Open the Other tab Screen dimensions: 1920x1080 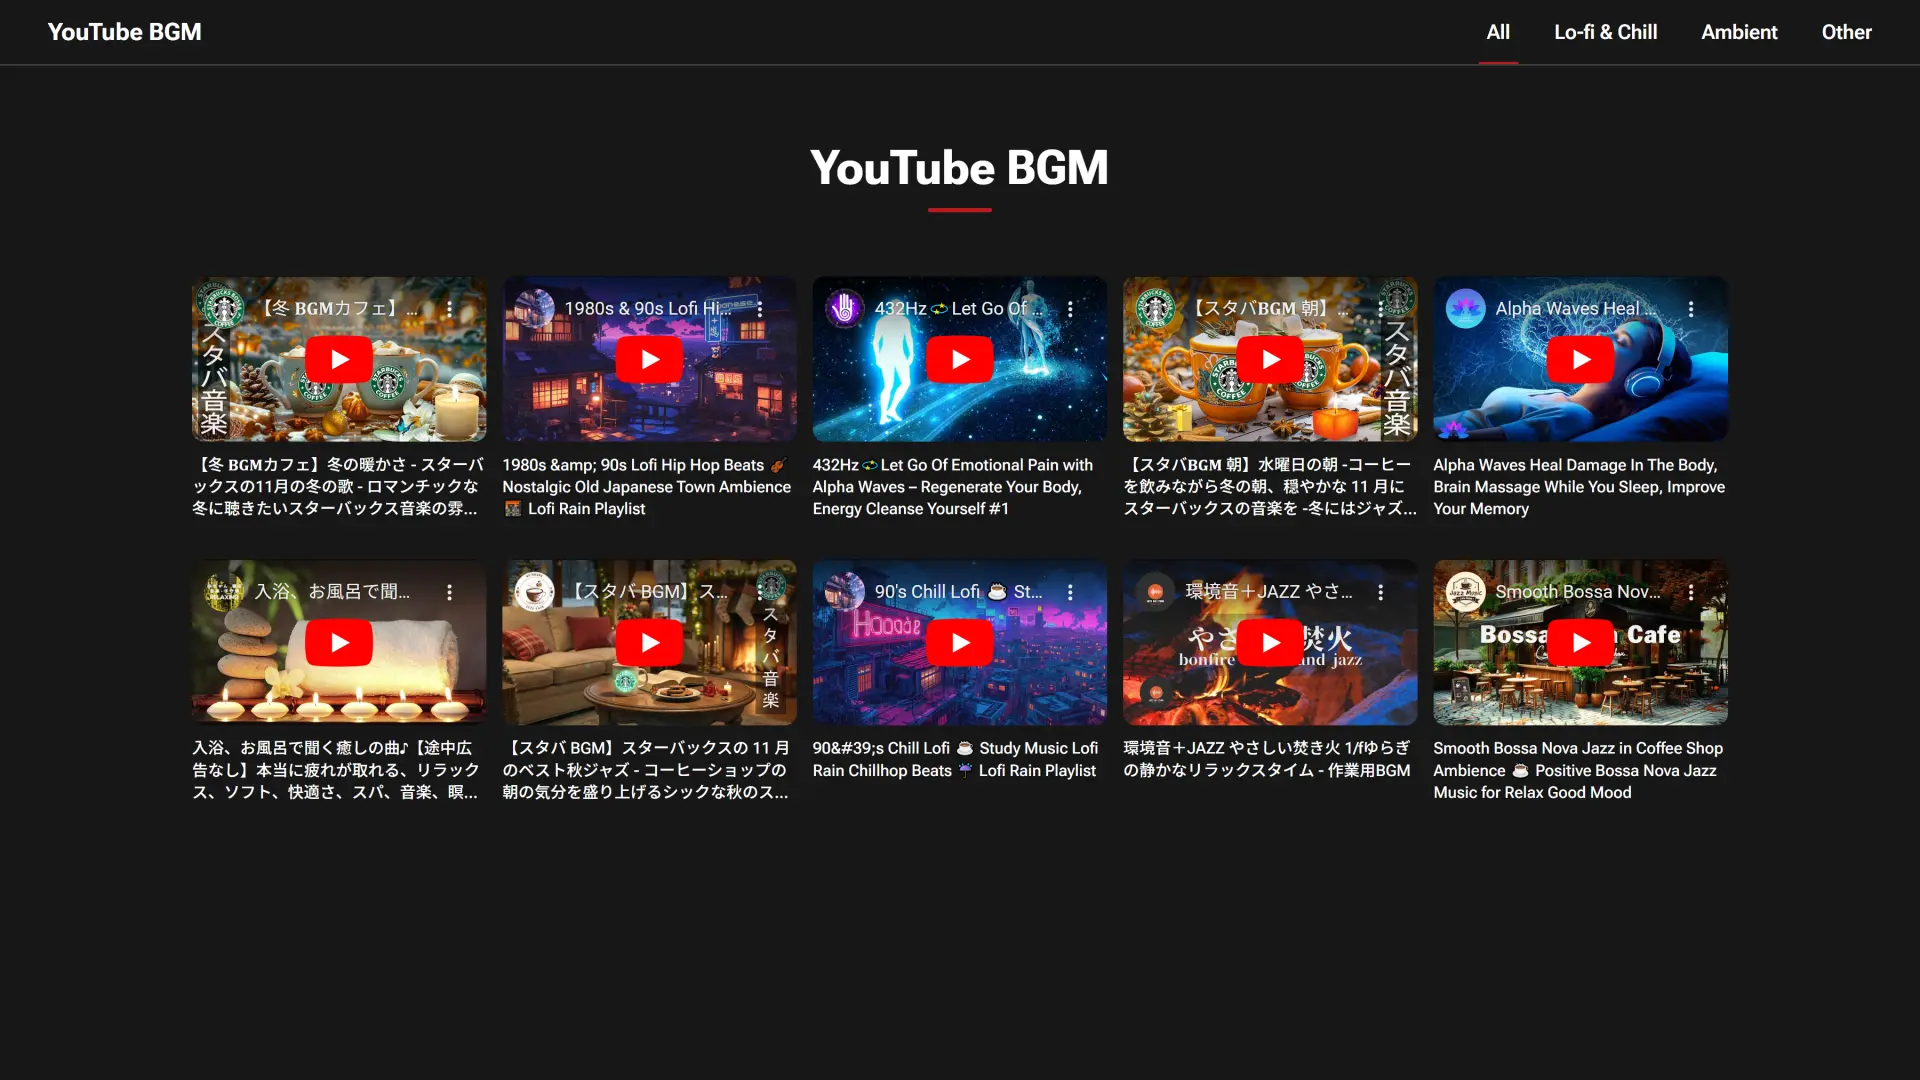click(1846, 32)
